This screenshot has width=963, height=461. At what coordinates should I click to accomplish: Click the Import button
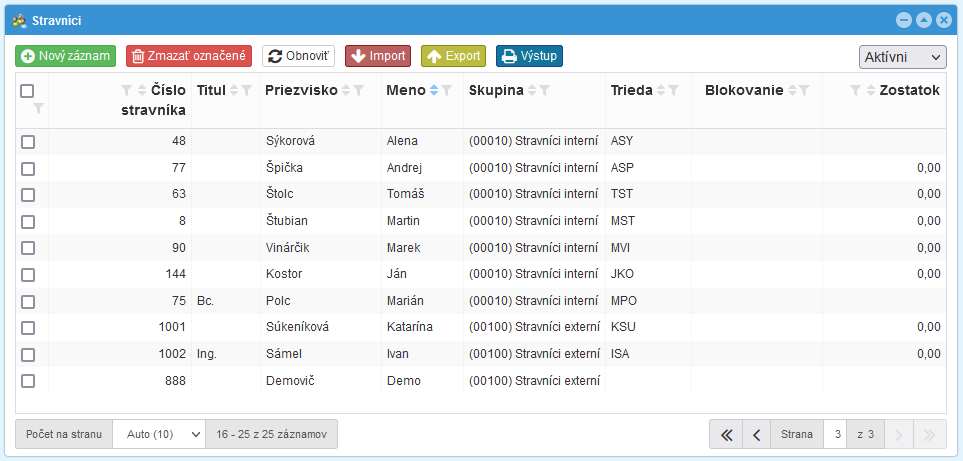378,56
